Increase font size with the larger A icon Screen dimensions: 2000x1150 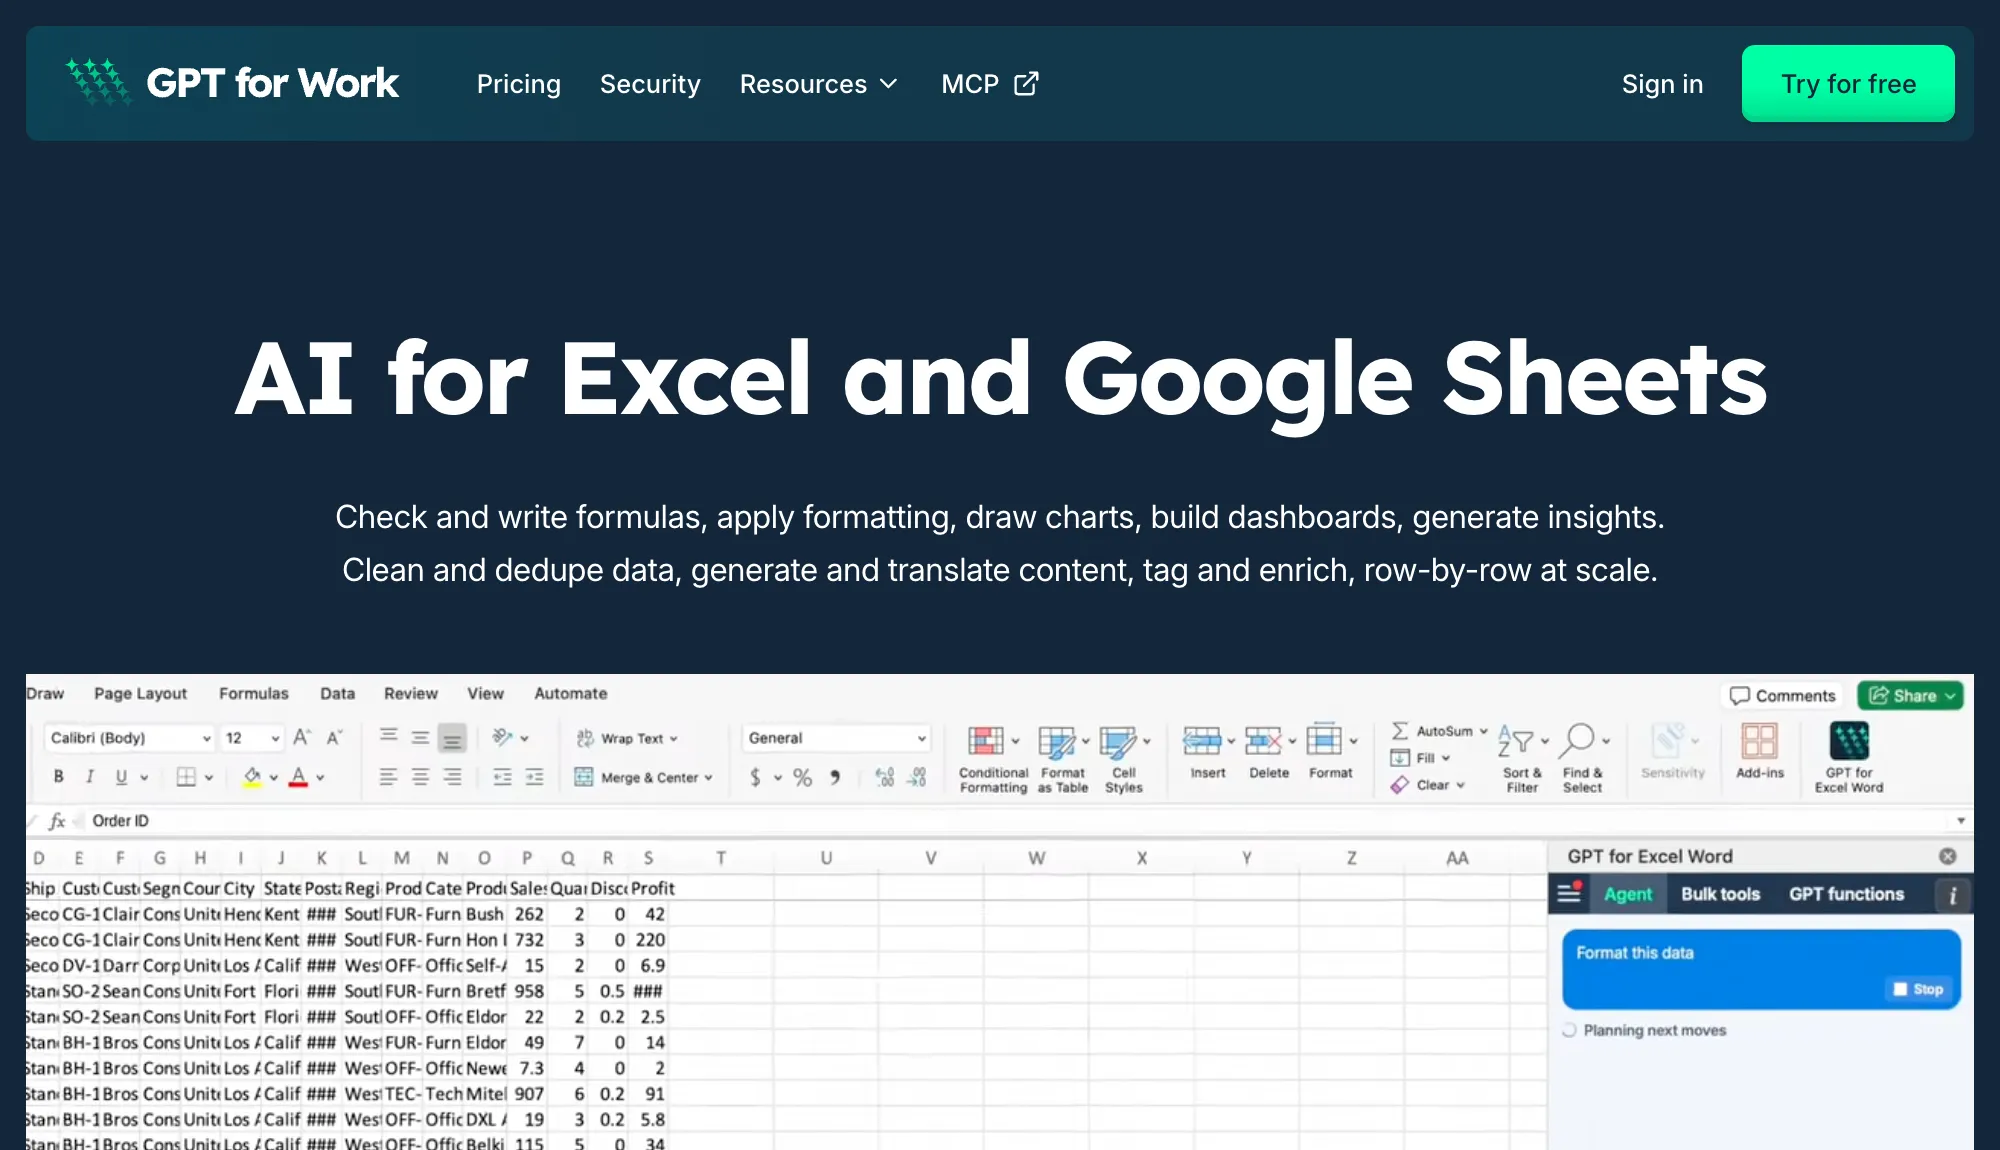point(301,738)
